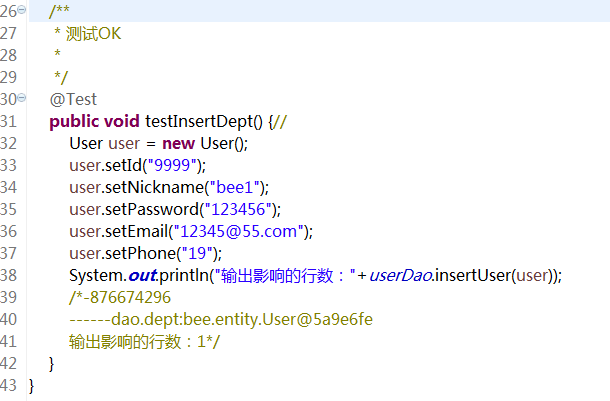Click the "9999" string in setId

172,165
